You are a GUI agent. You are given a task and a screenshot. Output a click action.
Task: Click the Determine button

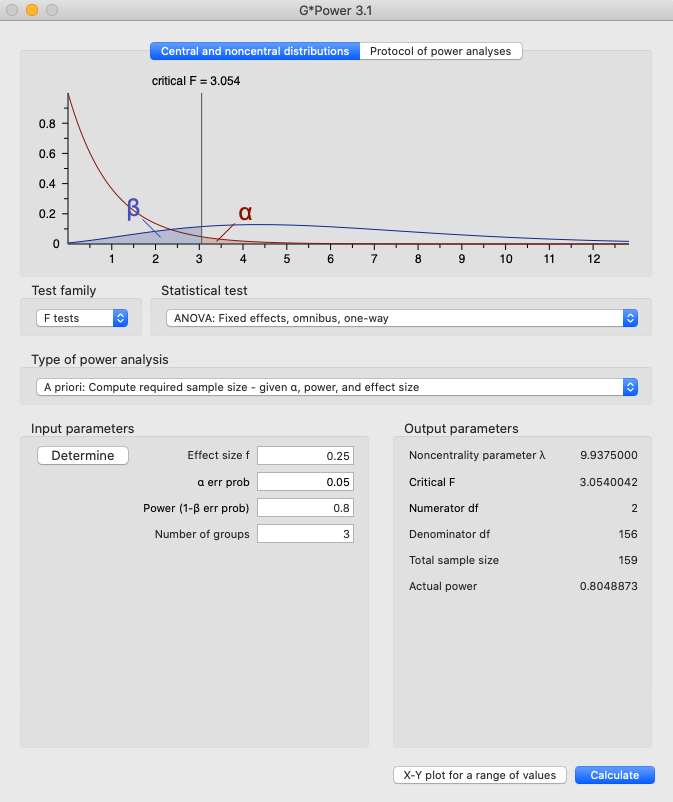click(83, 455)
